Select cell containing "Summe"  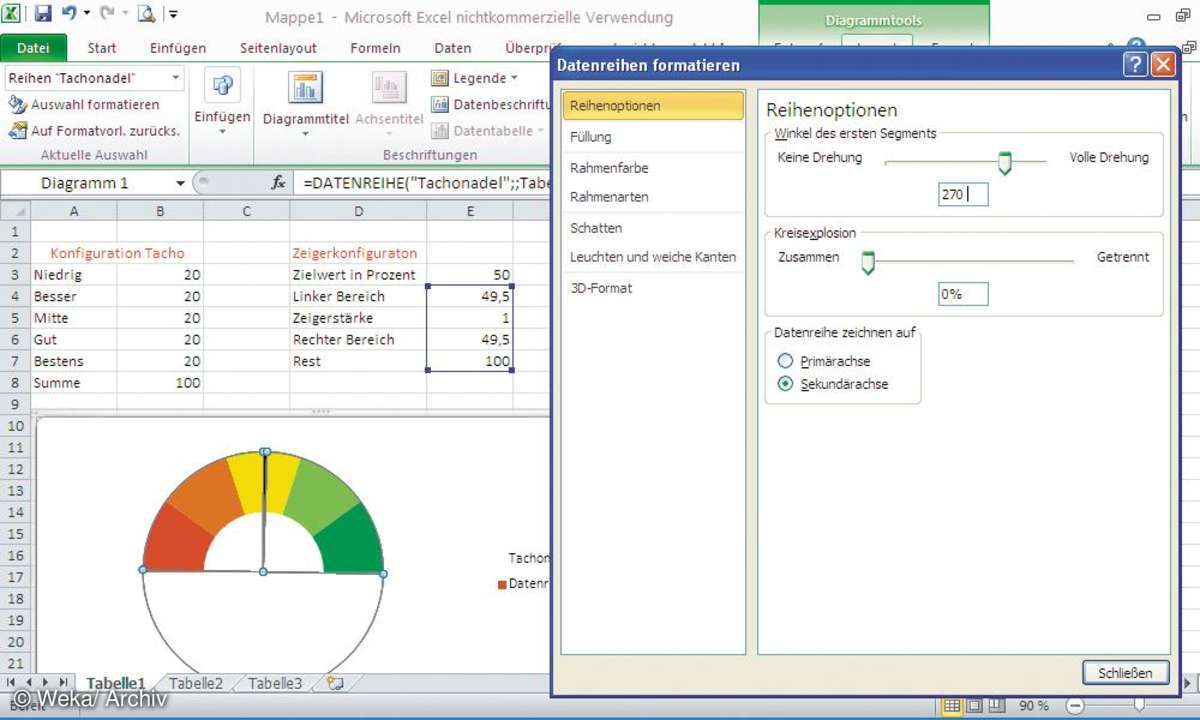[74, 383]
